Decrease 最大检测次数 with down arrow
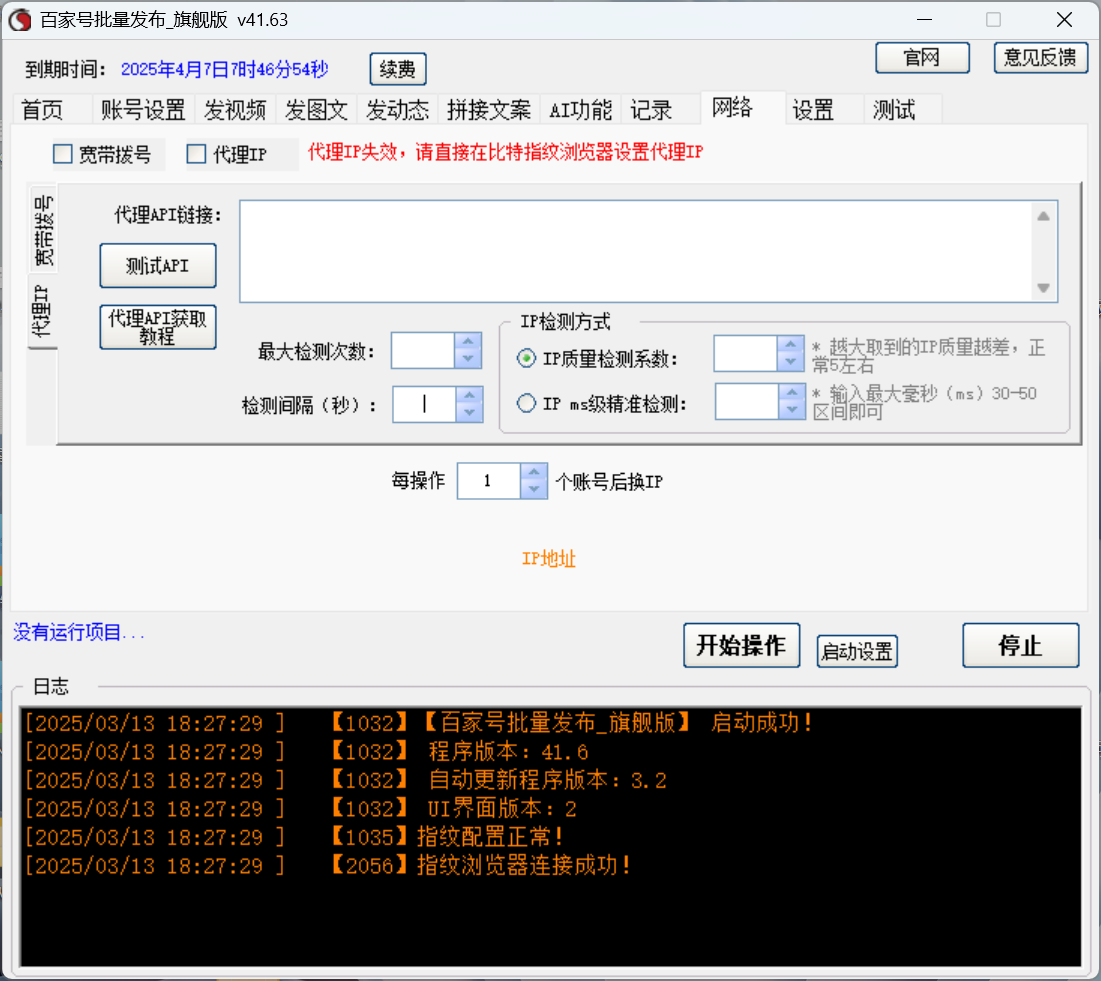Image resolution: width=1101 pixels, height=981 pixels. 468,359
